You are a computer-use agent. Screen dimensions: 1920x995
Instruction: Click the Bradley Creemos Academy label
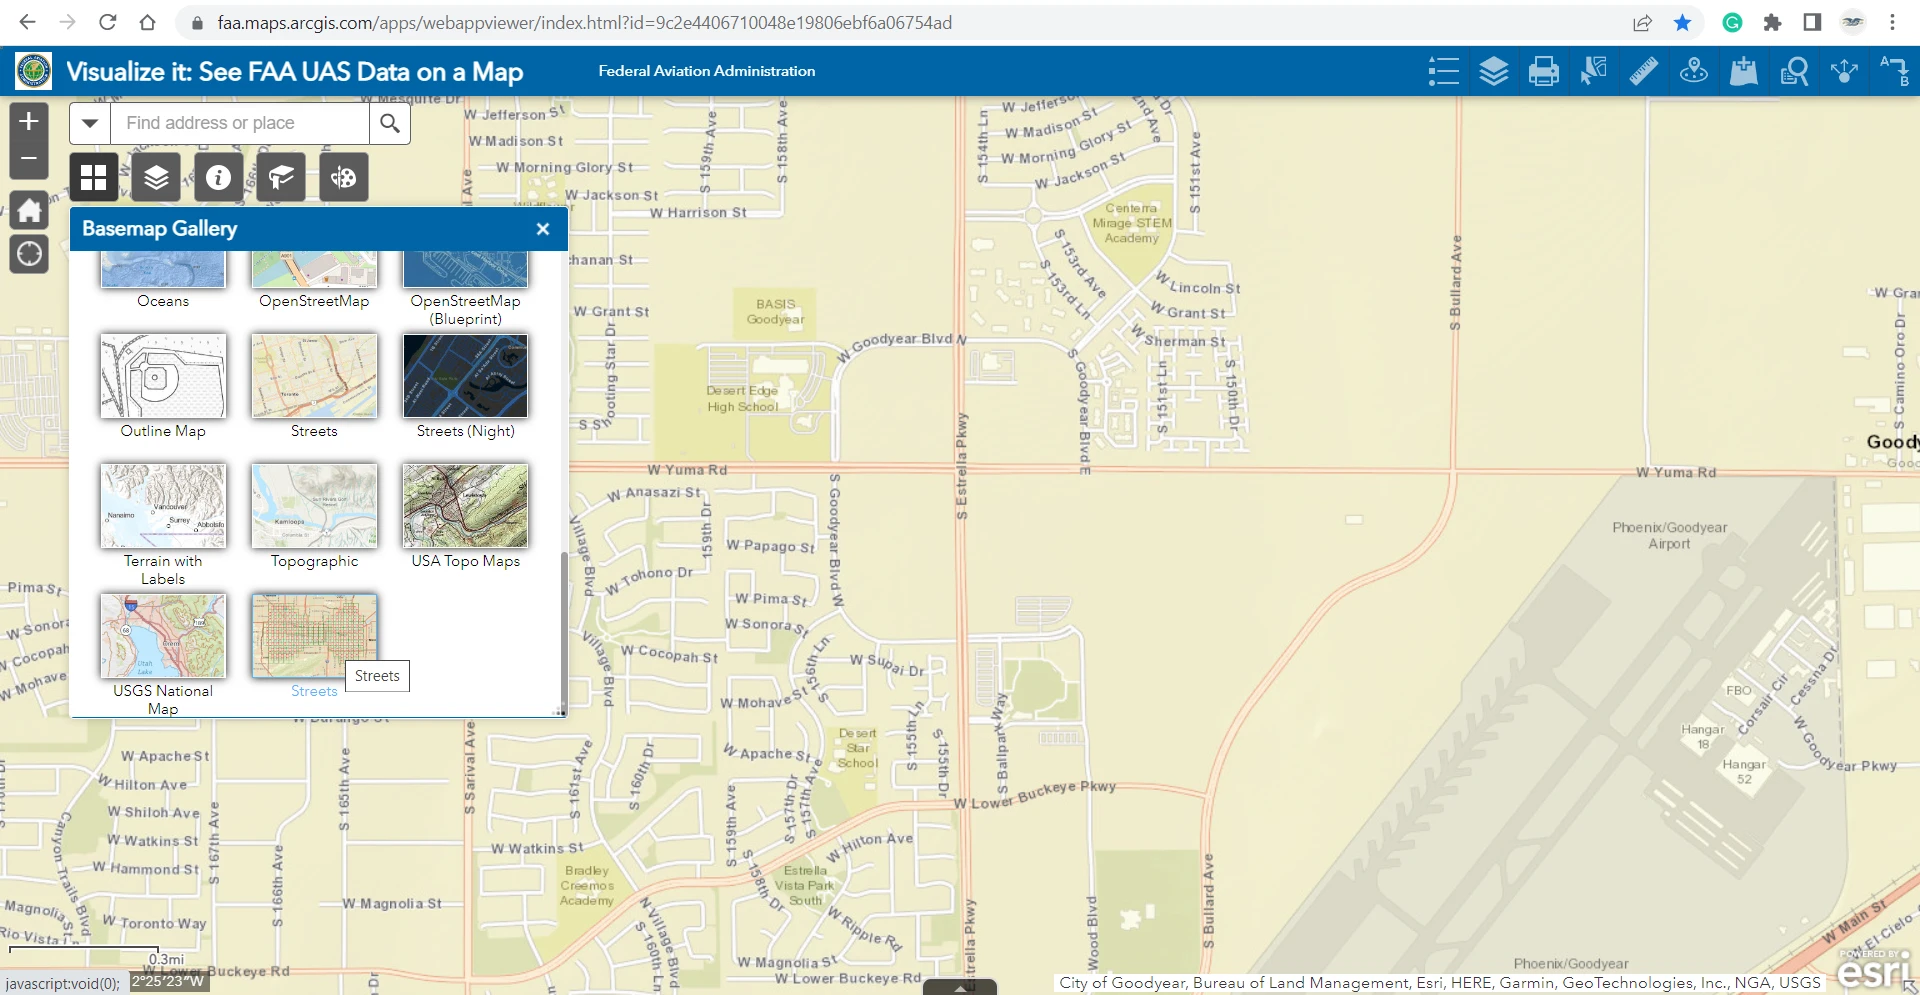[x=587, y=885]
